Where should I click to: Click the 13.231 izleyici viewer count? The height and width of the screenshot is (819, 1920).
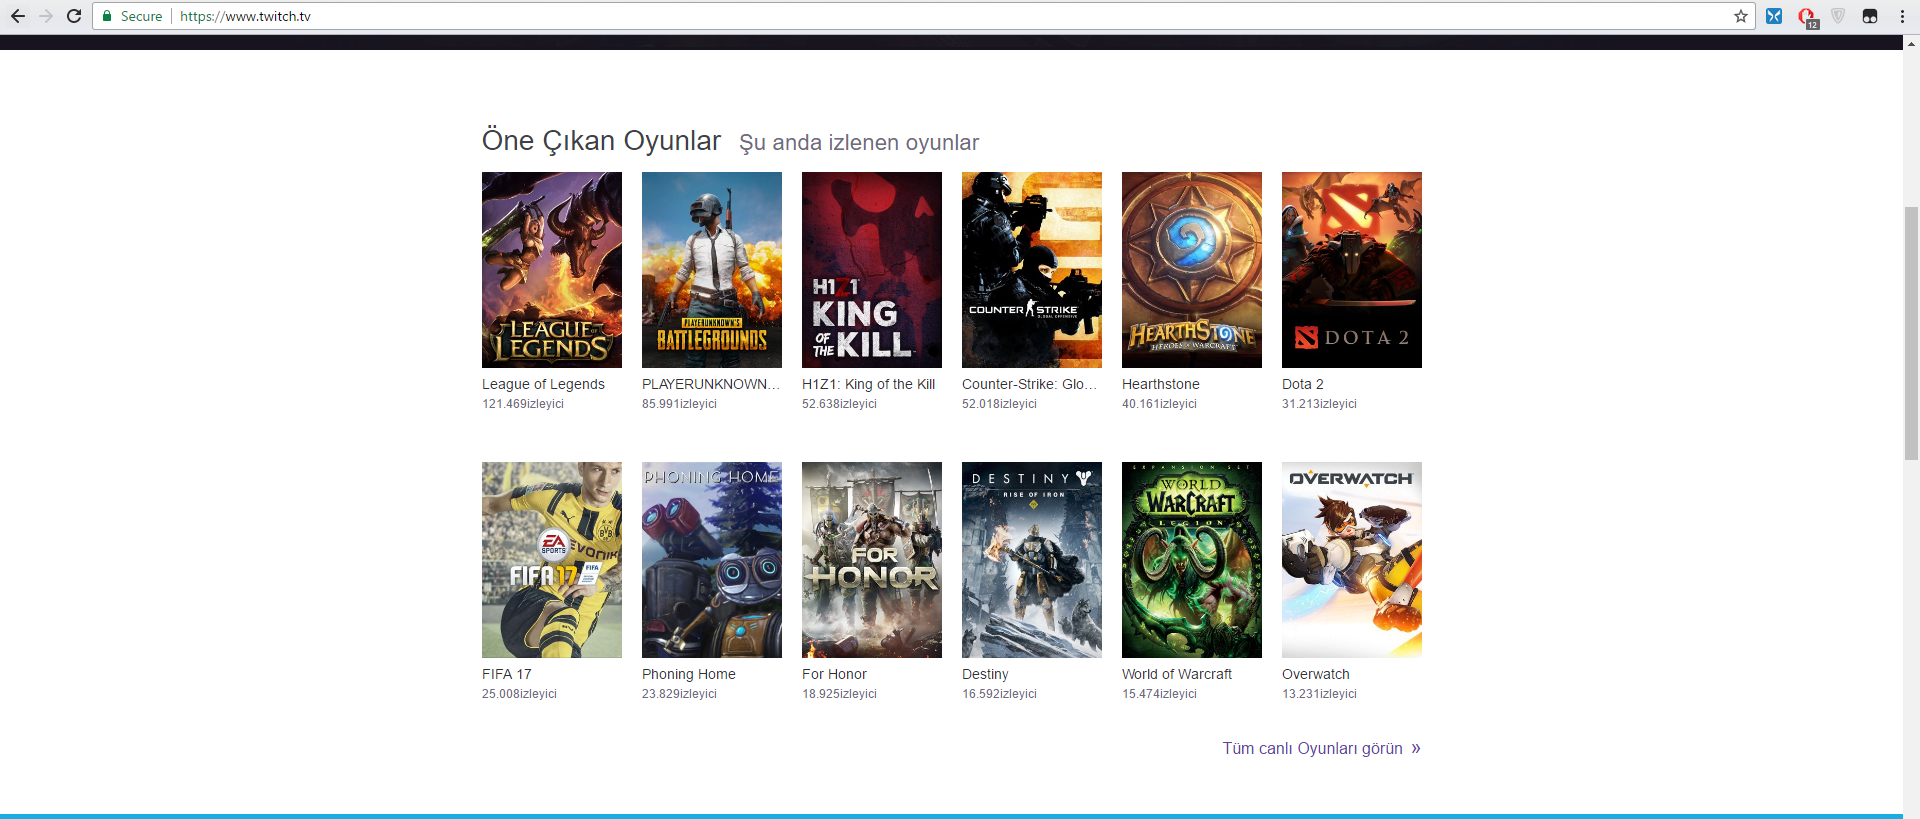[x=1319, y=694]
